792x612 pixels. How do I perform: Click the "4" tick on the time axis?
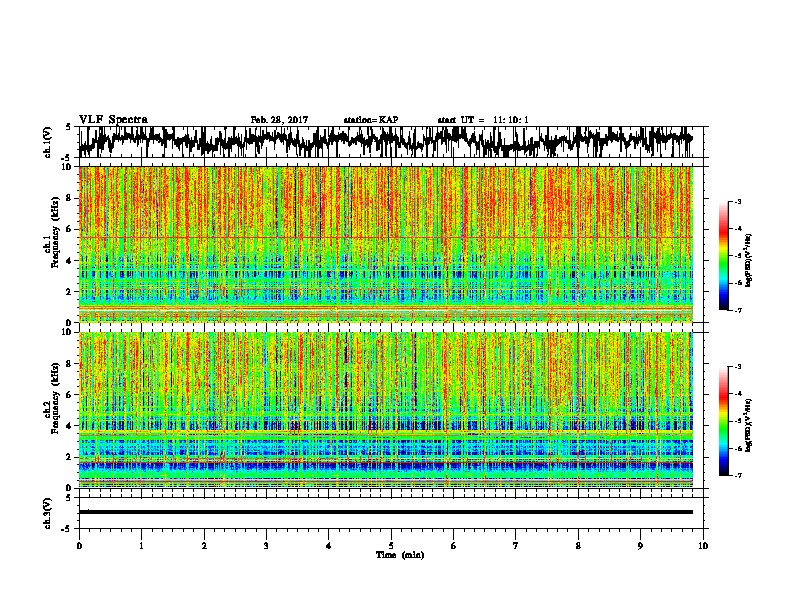click(329, 546)
